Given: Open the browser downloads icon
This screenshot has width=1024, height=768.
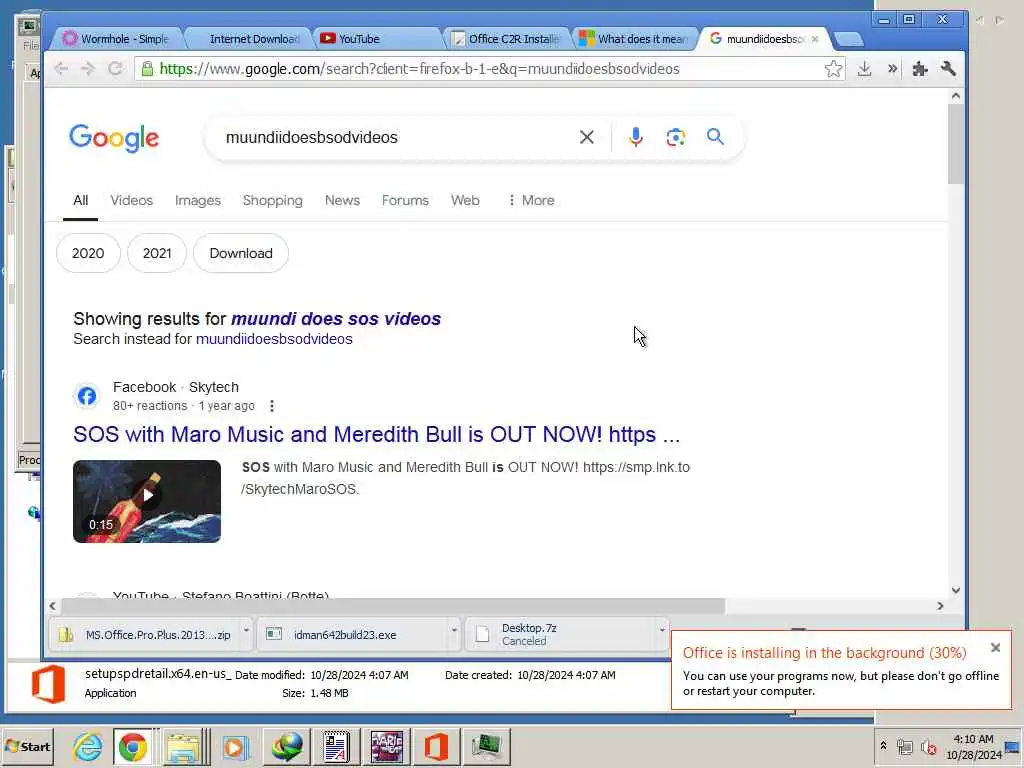Looking at the screenshot, I should tap(864, 69).
